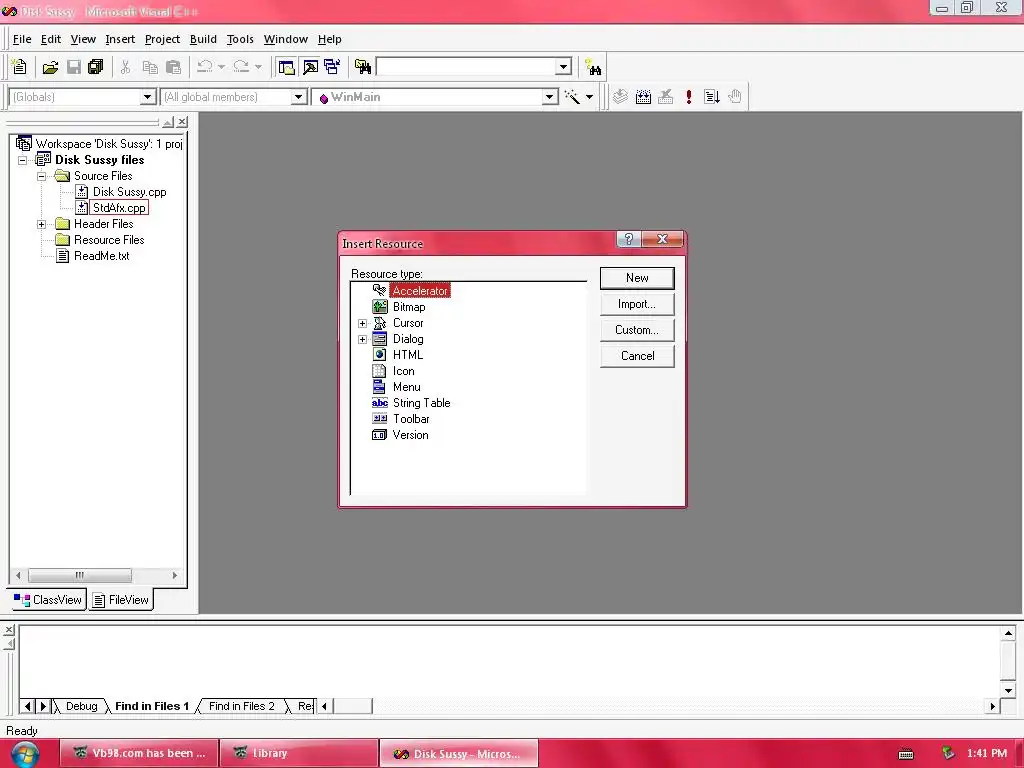Click the Stop Build icon
The height and width of the screenshot is (768, 1024).
(665, 97)
